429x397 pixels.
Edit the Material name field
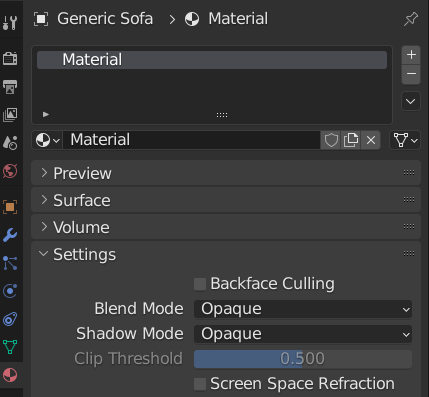pyautogui.click(x=192, y=140)
